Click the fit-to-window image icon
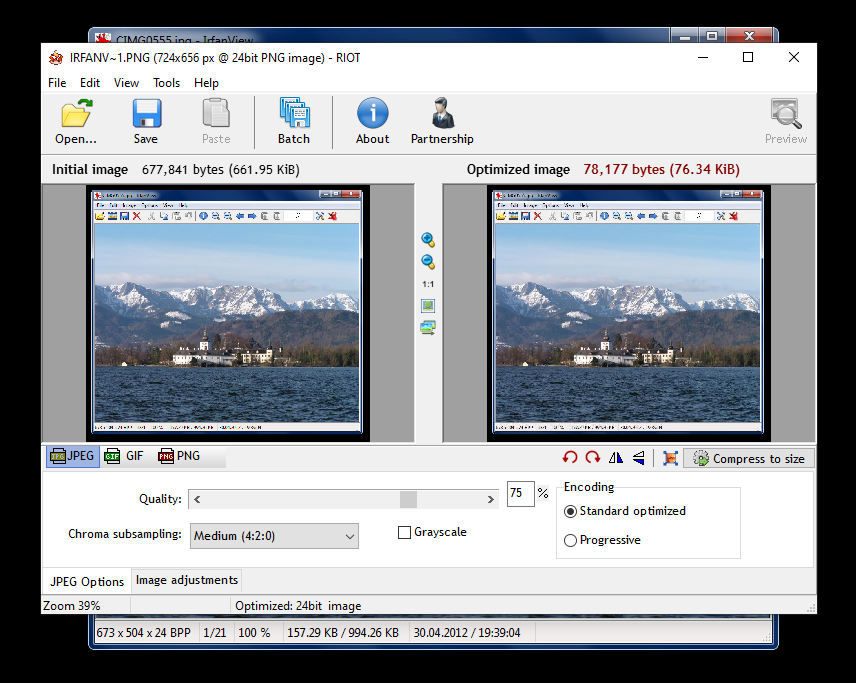This screenshot has height=683, width=856. coord(428,306)
